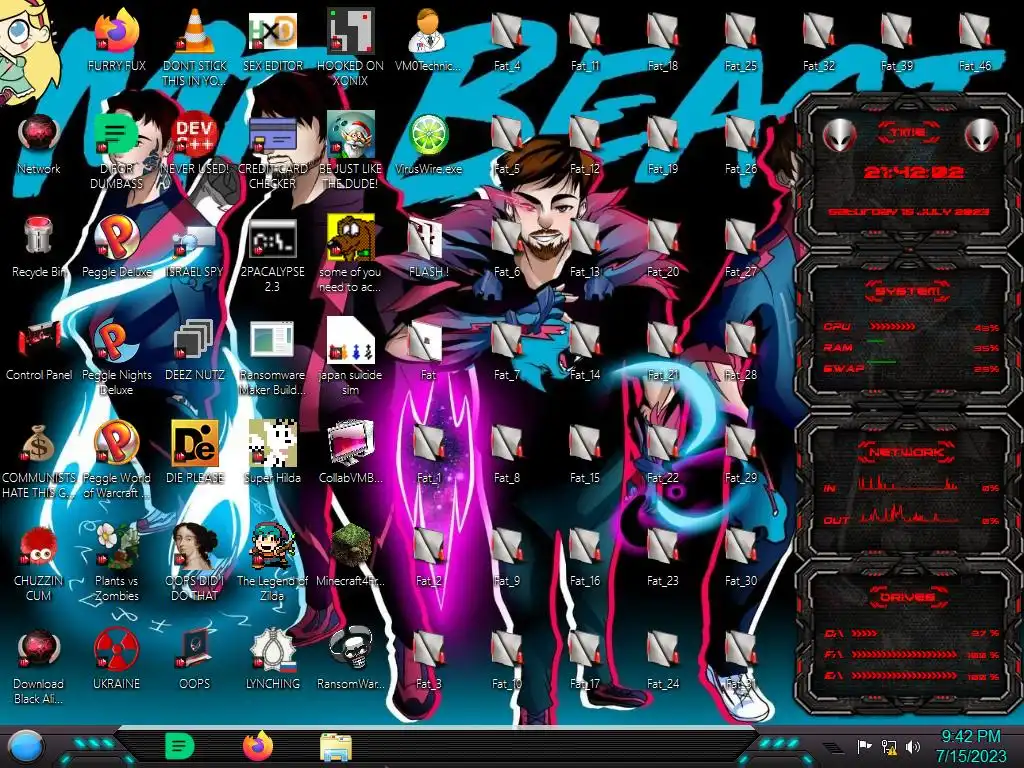Open the Fat_18 file icon
This screenshot has height=768, width=1024.
point(662,31)
